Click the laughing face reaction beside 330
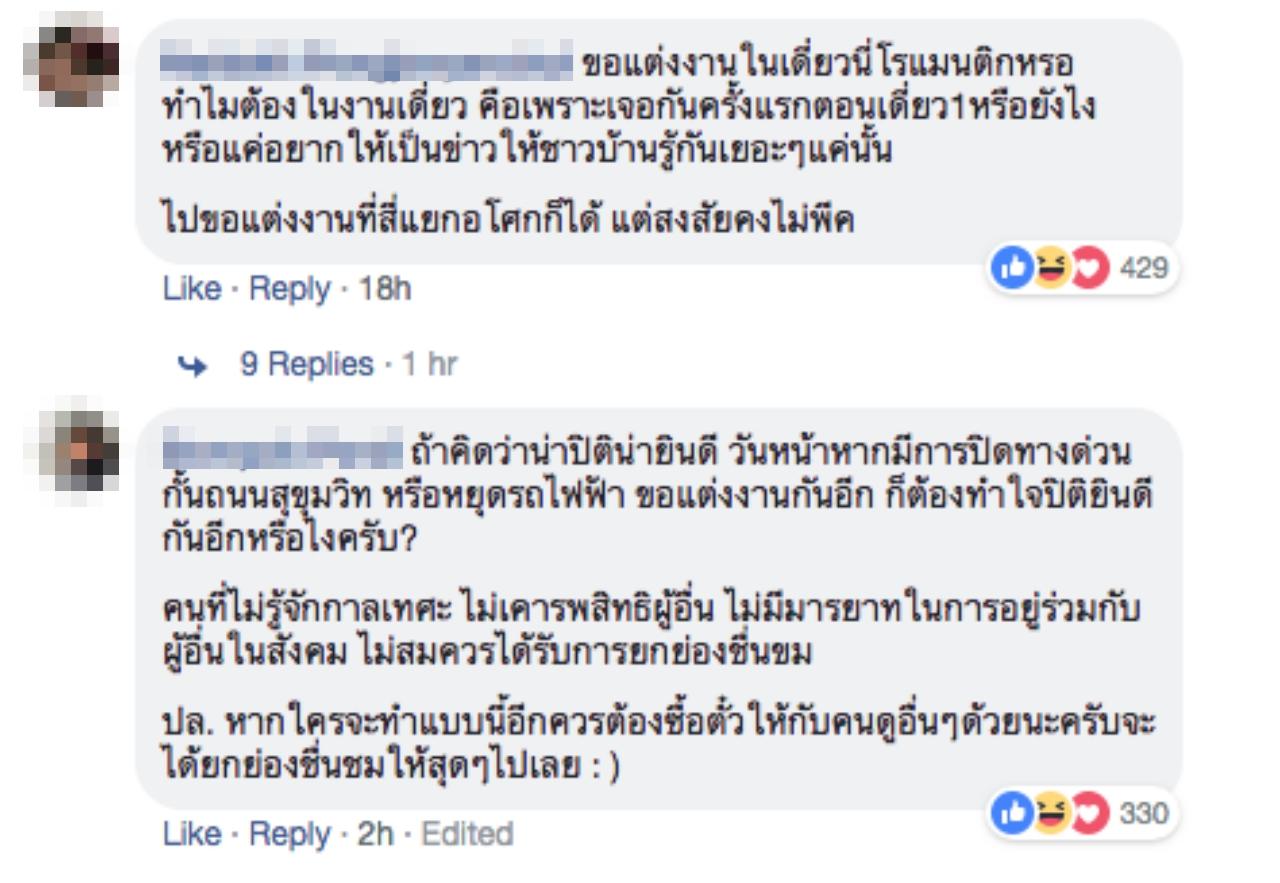Screen dimensions: 1280x883 point(1051,813)
